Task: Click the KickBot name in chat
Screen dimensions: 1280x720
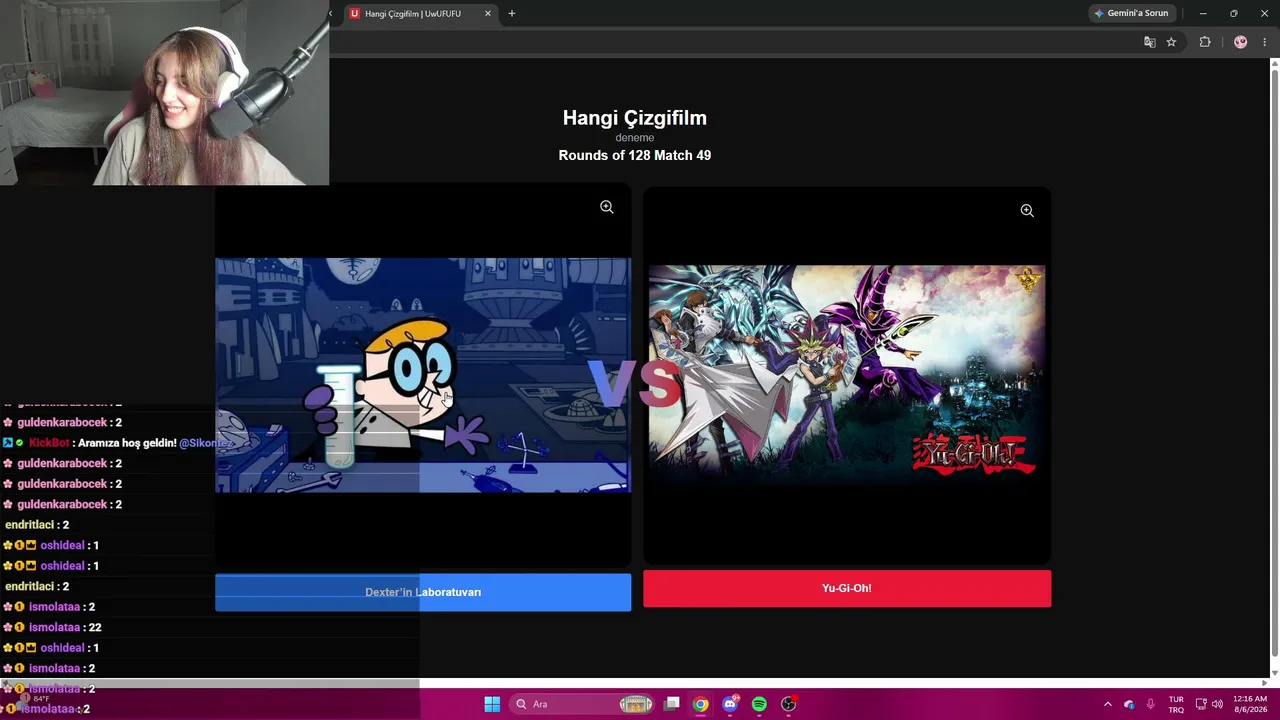Action: tap(49, 443)
